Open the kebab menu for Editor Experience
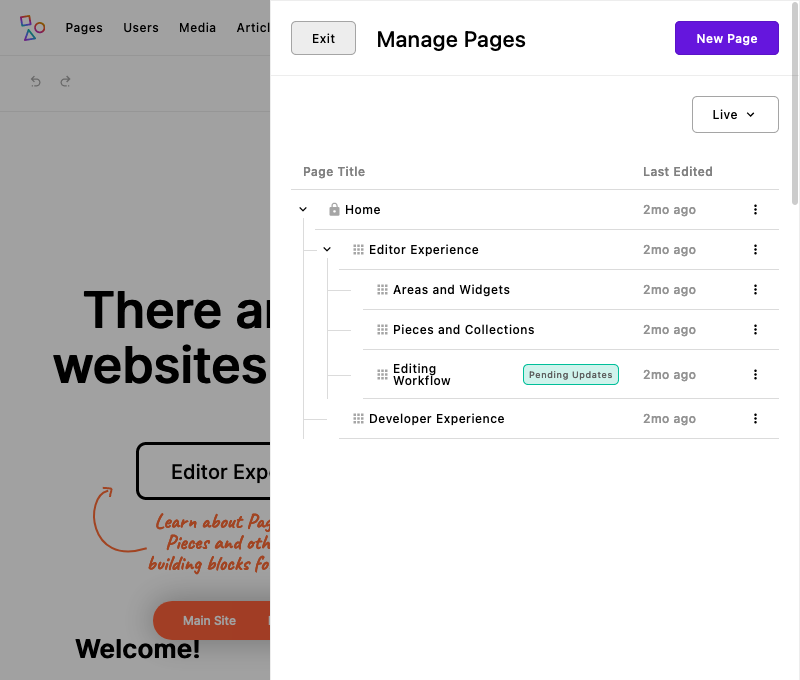This screenshot has width=800, height=680. click(755, 249)
